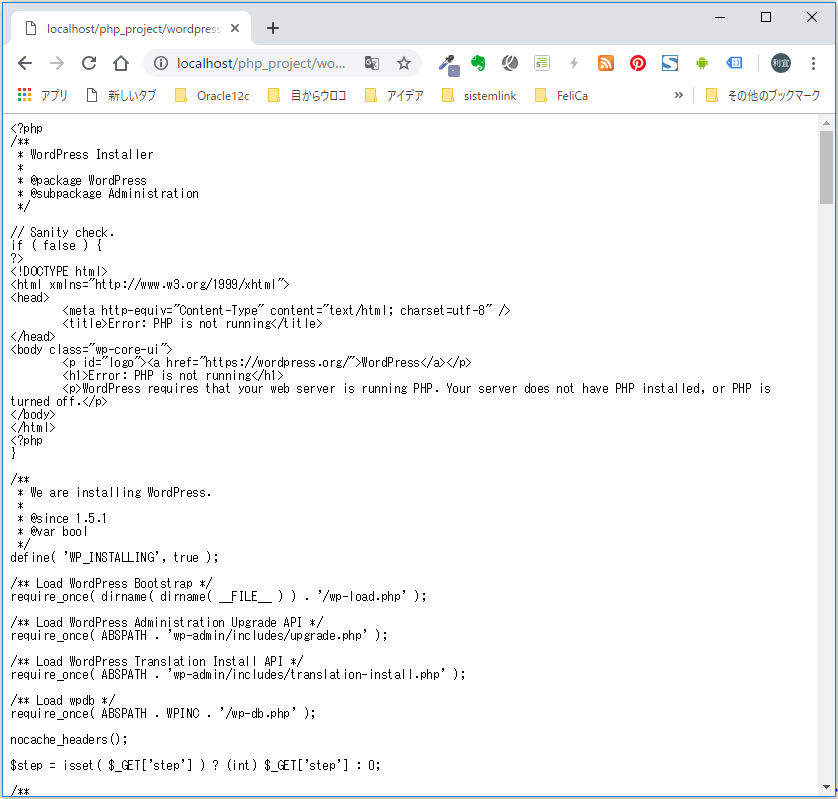Open the Evernote Web Clipper extension
This screenshot has height=799, width=838.
(478, 64)
